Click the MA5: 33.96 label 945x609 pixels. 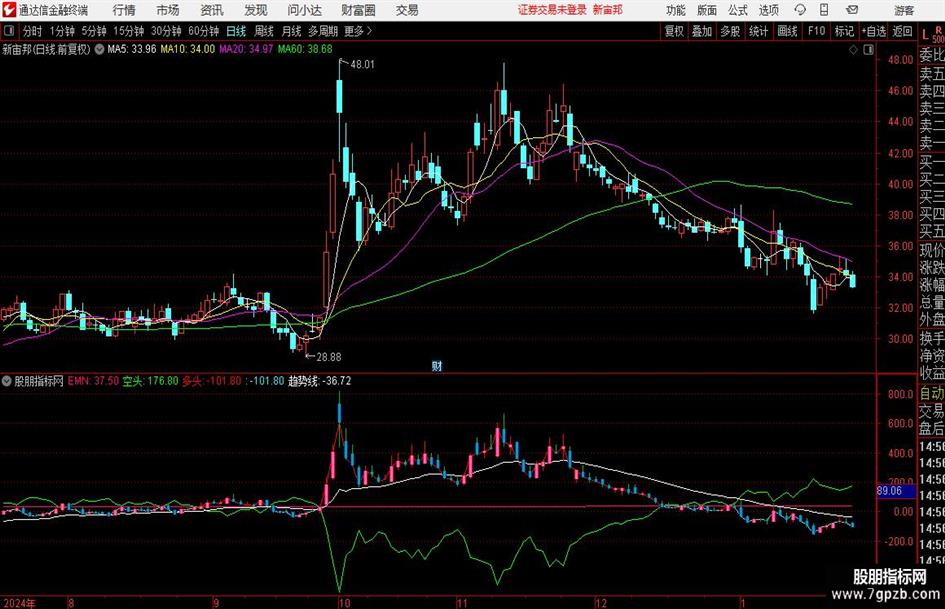(131, 49)
